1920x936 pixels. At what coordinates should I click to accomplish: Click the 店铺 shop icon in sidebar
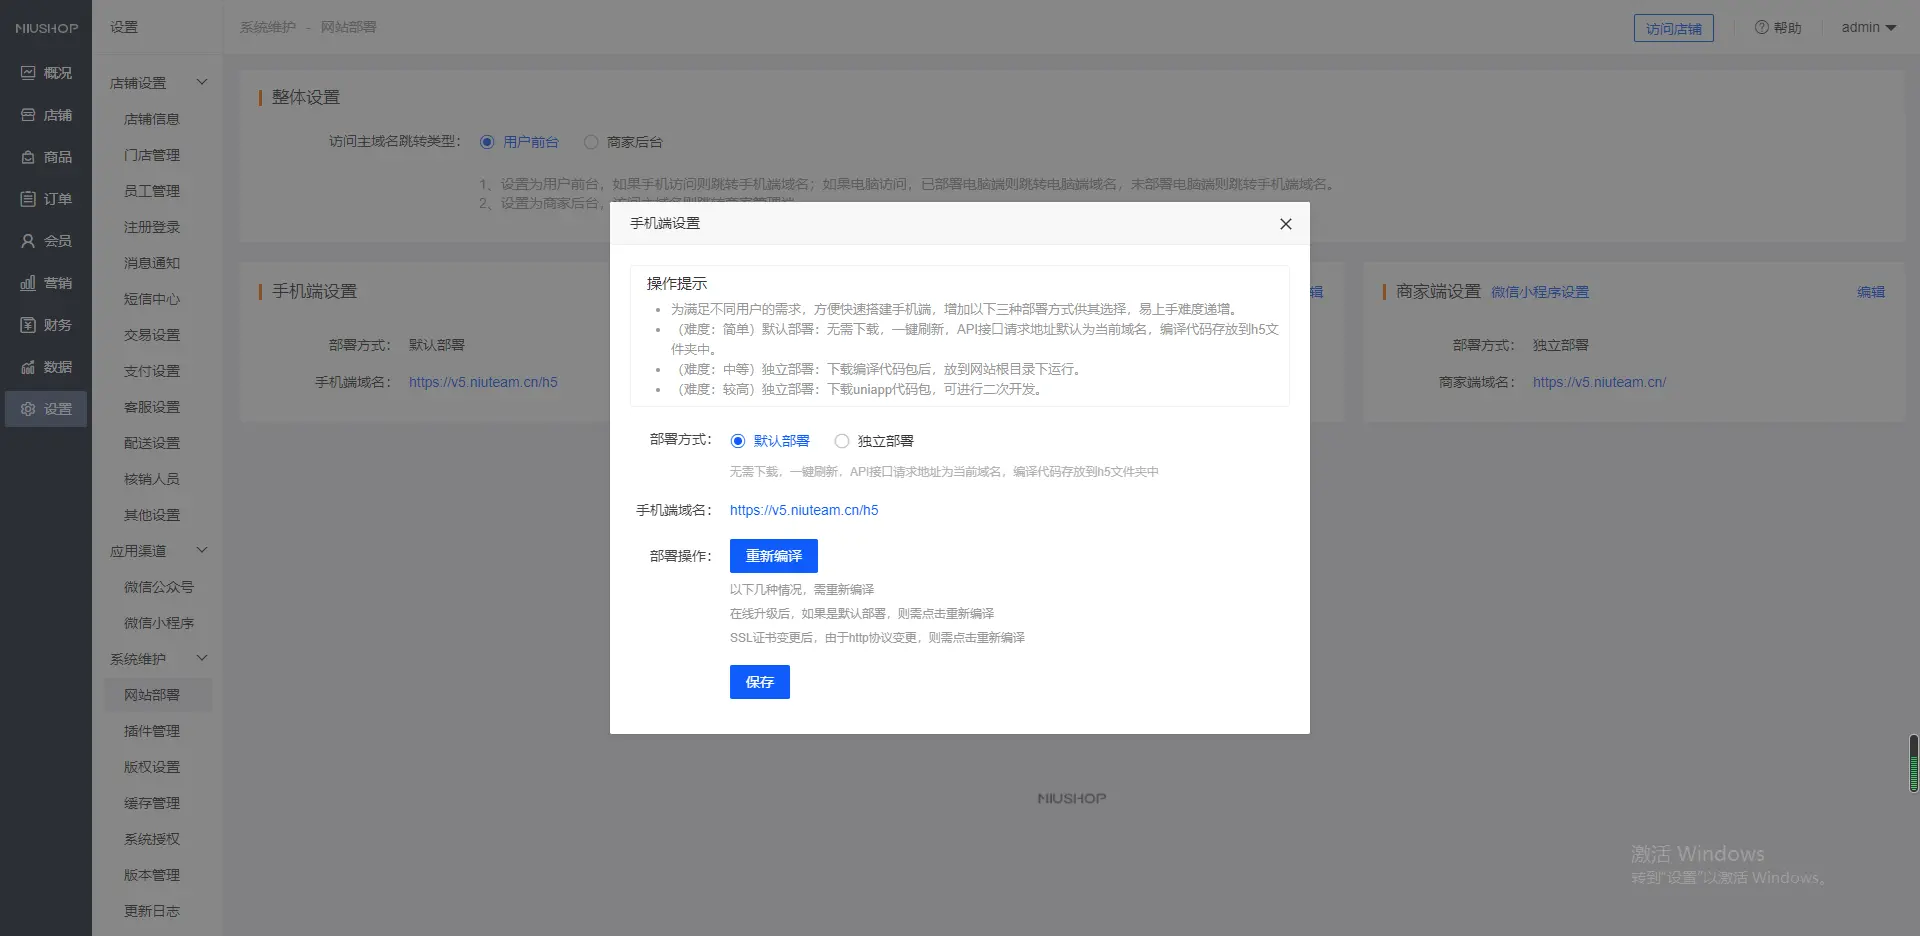28,115
